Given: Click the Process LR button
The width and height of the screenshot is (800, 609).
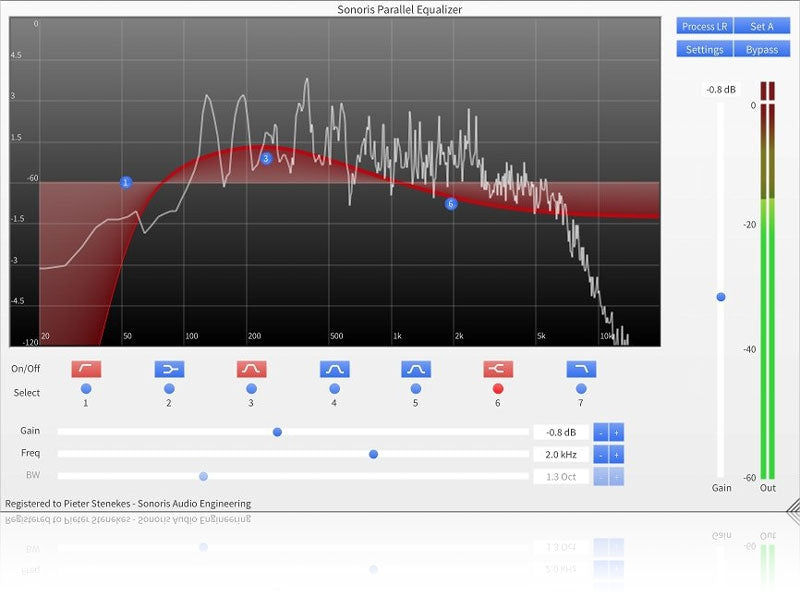Looking at the screenshot, I should [705, 26].
